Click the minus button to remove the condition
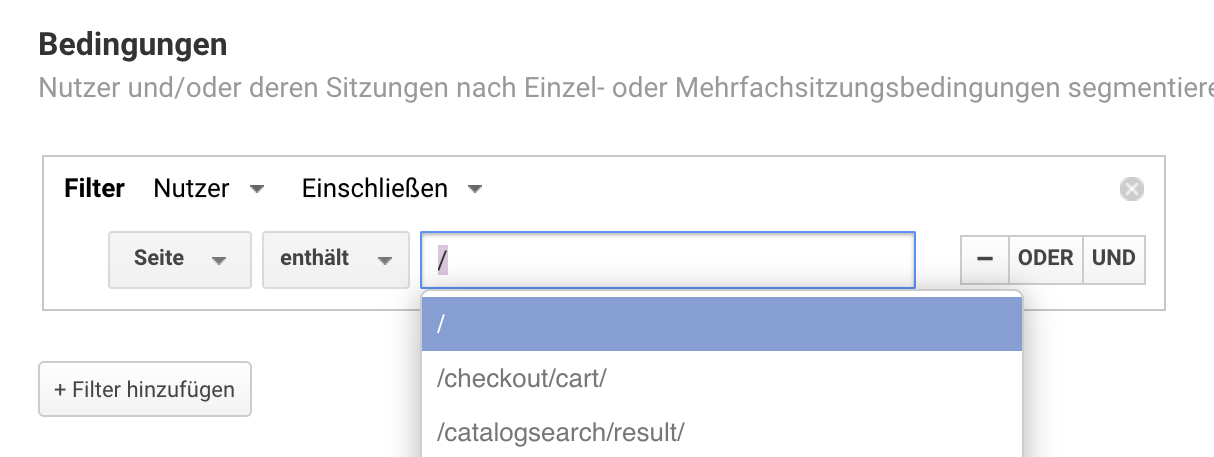 tap(984, 258)
